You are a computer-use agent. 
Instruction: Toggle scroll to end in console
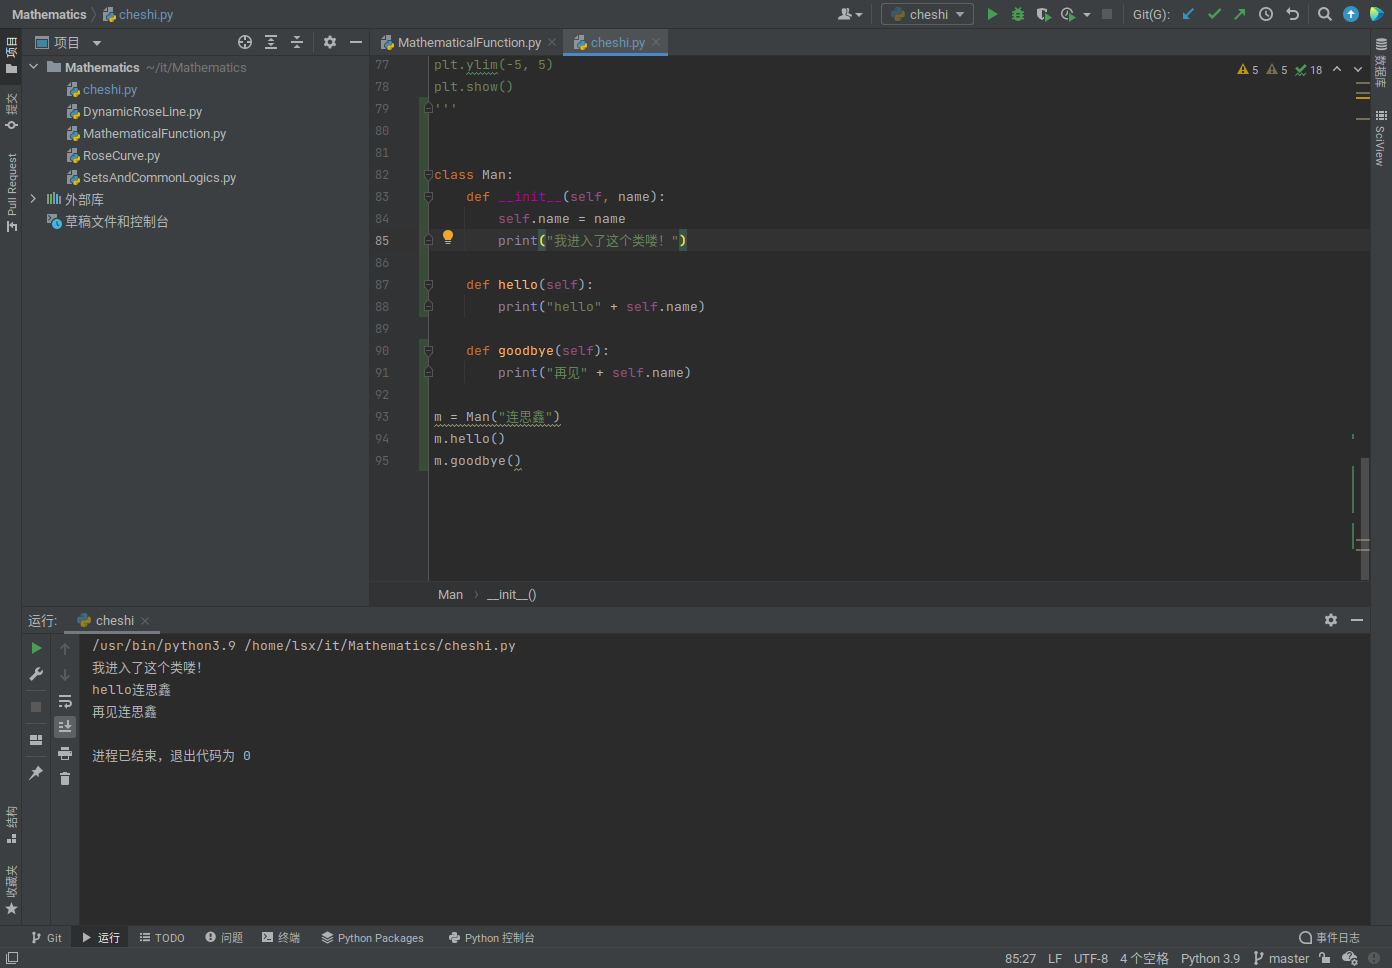pos(65,727)
